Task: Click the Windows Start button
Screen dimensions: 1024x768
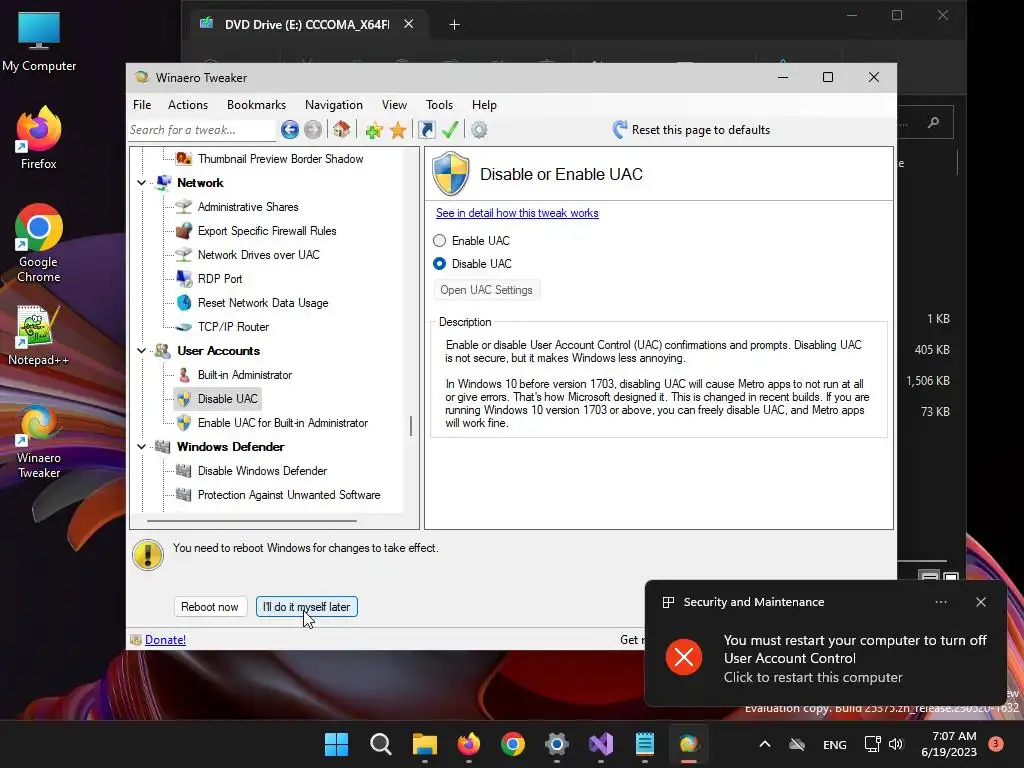Action: coord(336,744)
